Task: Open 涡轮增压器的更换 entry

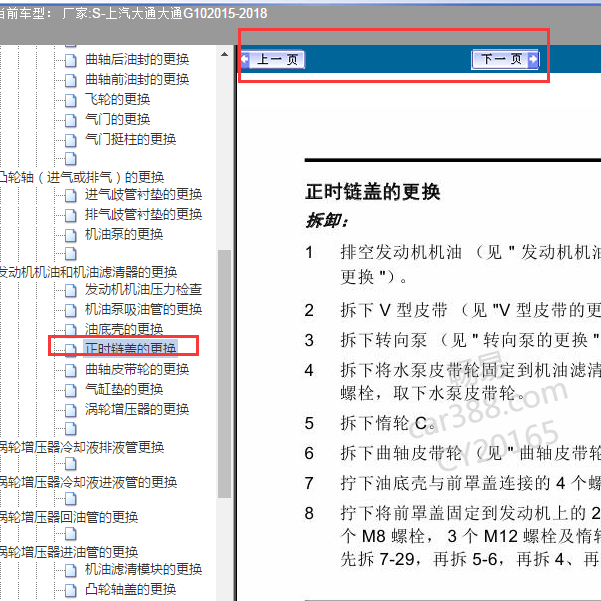Action: (x=137, y=409)
